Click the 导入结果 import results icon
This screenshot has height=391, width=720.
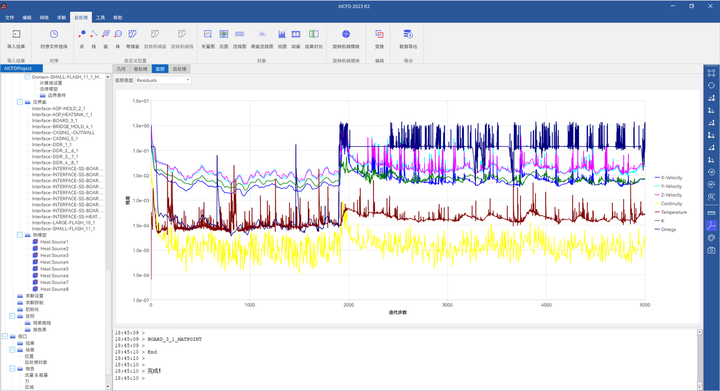click(16, 34)
